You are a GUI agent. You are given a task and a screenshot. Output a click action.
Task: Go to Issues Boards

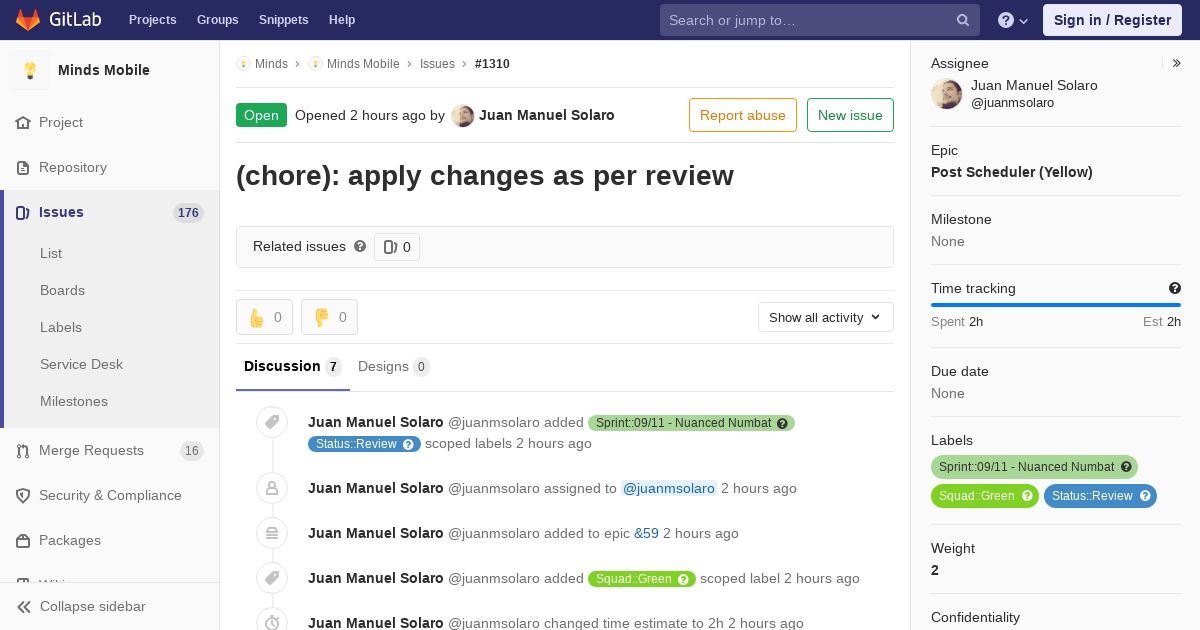coord(62,290)
